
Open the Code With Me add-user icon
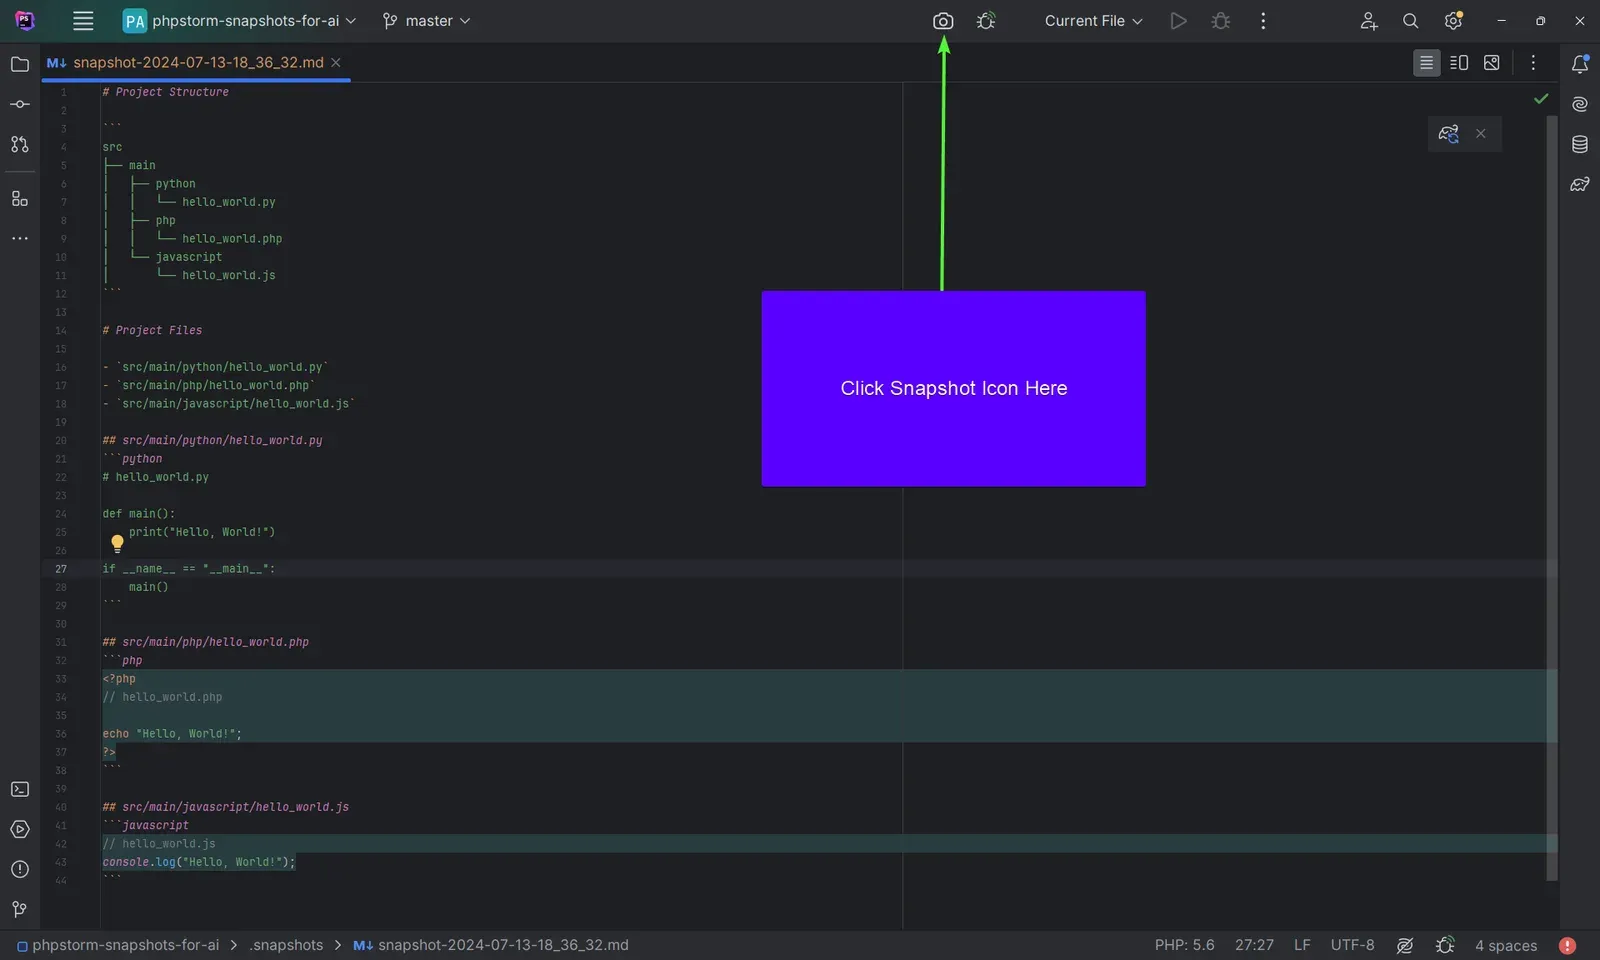pos(1369,21)
